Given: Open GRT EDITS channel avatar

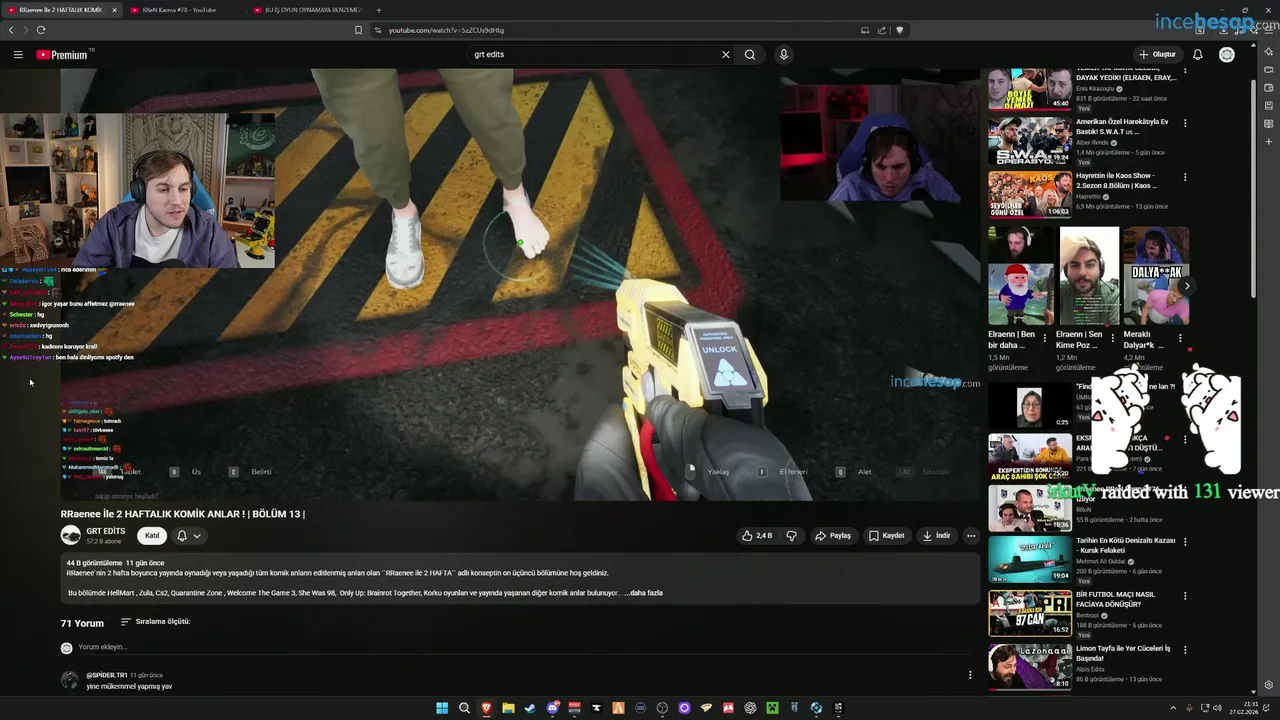Looking at the screenshot, I should pyautogui.click(x=70, y=536).
